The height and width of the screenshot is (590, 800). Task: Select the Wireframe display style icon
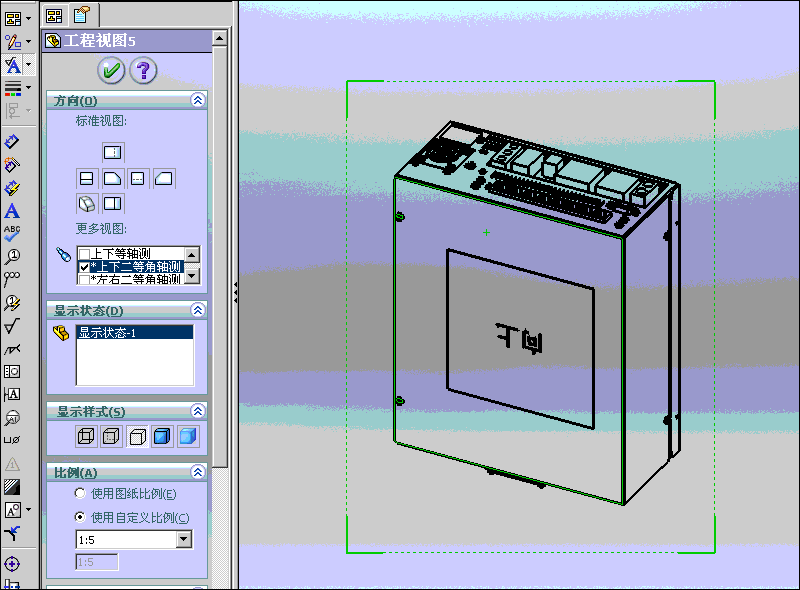(87, 436)
